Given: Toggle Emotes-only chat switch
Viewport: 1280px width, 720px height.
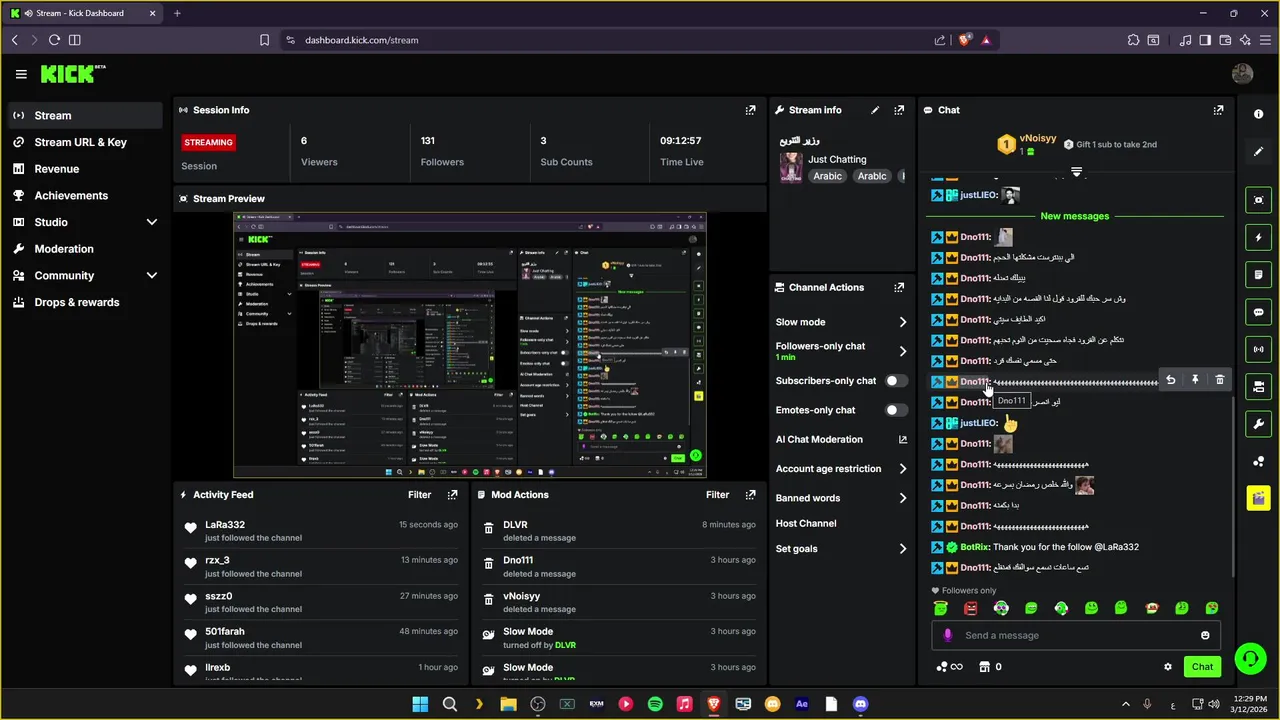Looking at the screenshot, I should point(896,410).
